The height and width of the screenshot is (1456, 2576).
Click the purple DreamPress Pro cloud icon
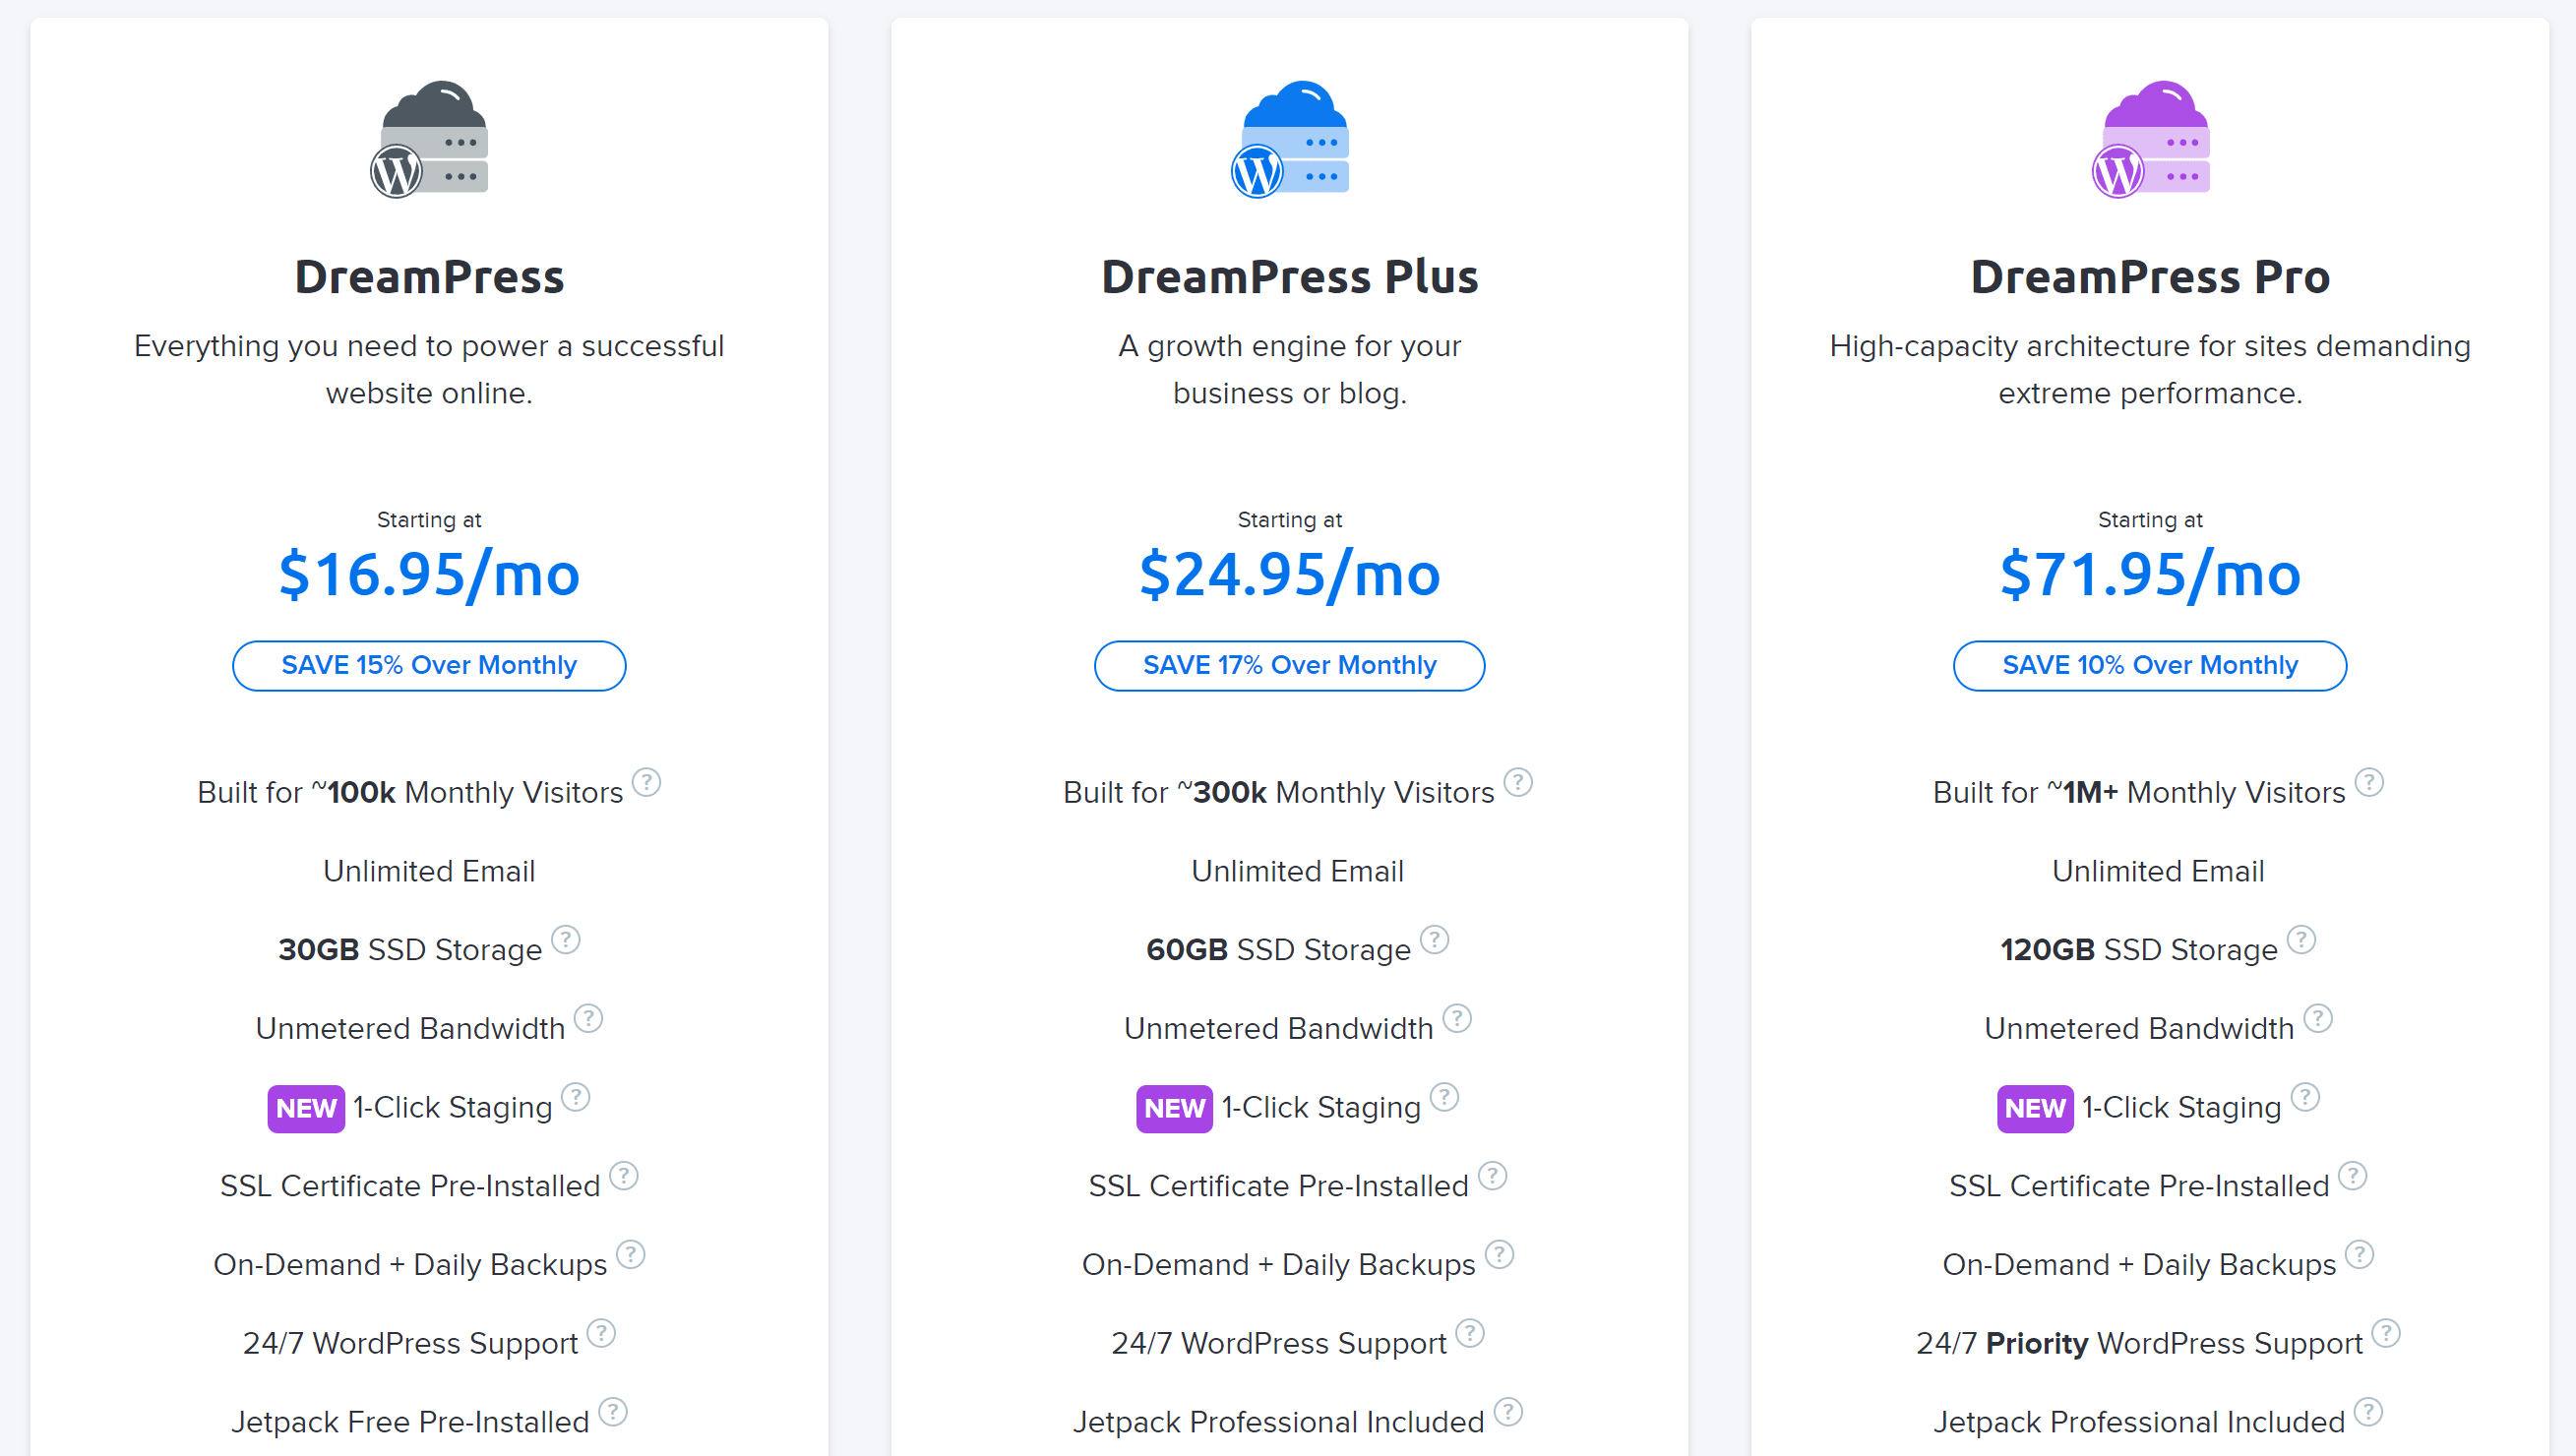[2151, 139]
